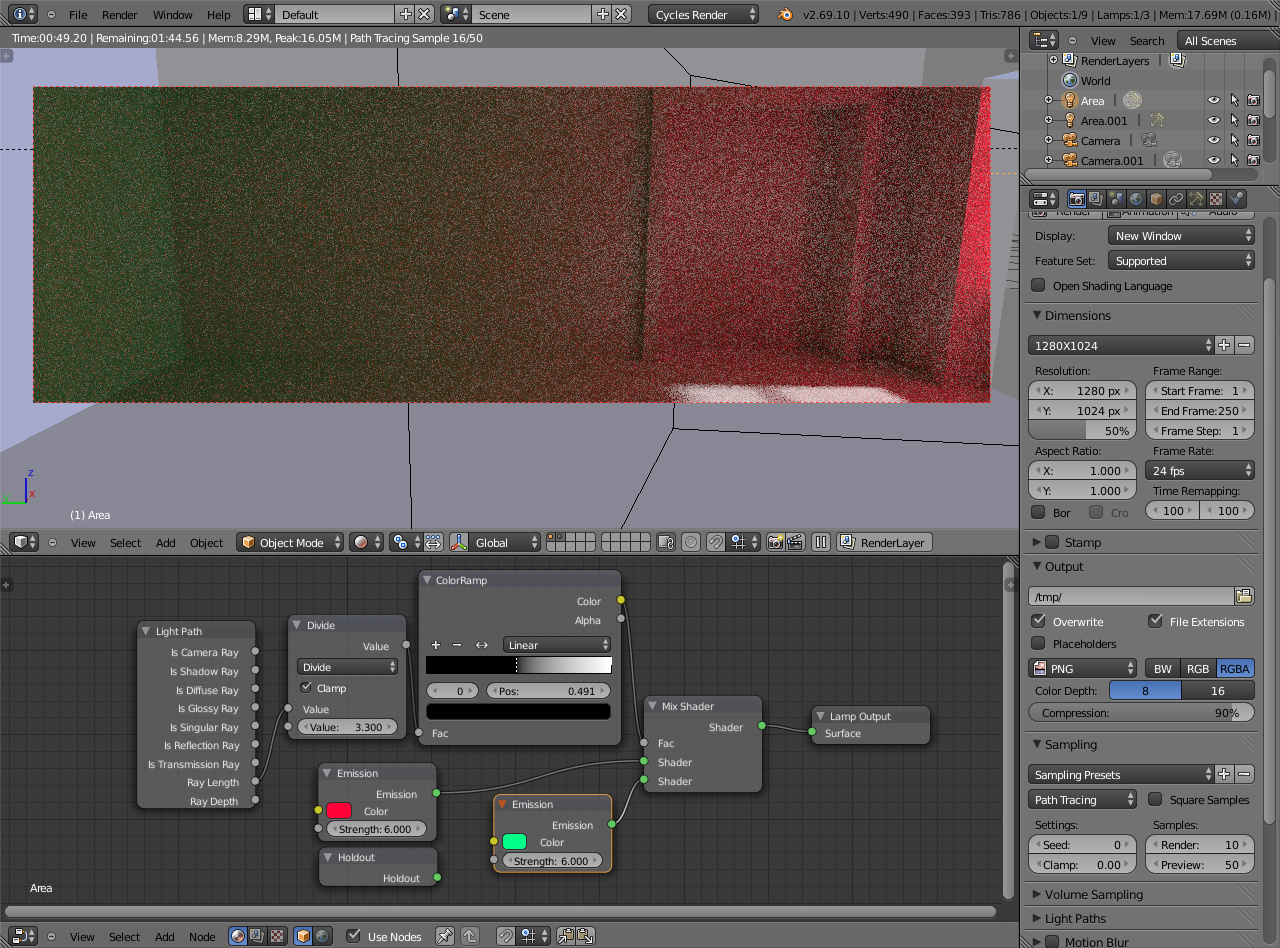
Task: Enable the Square Samples checkbox
Action: (1155, 799)
